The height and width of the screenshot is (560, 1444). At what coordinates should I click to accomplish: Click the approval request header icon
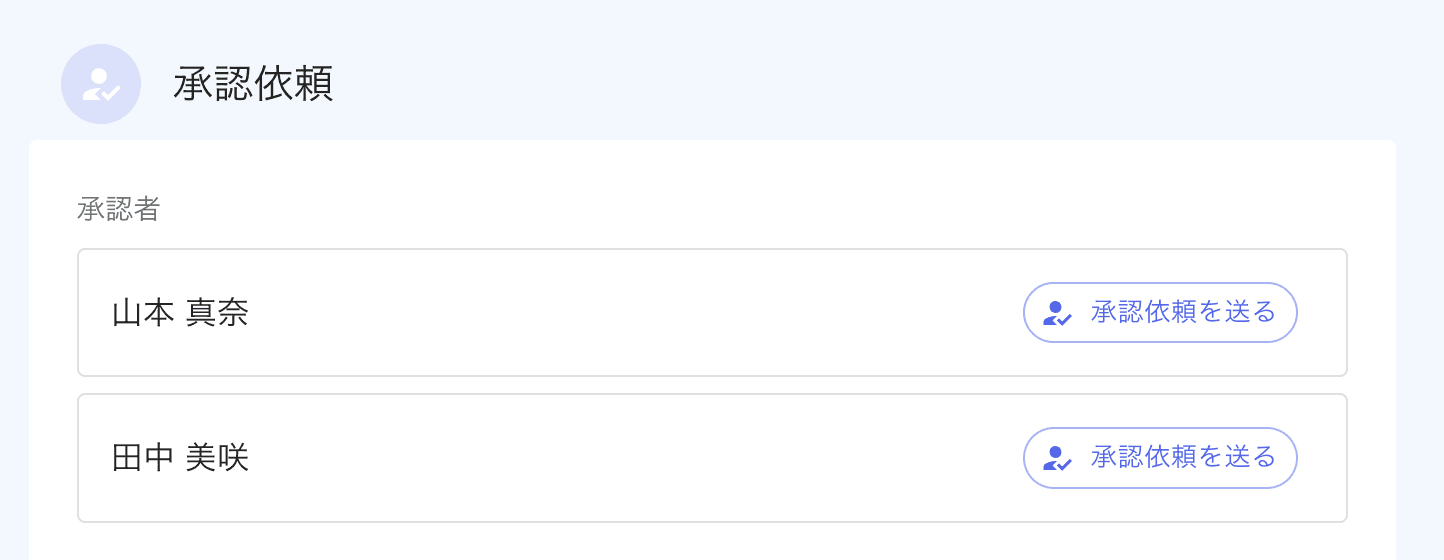[x=101, y=85]
